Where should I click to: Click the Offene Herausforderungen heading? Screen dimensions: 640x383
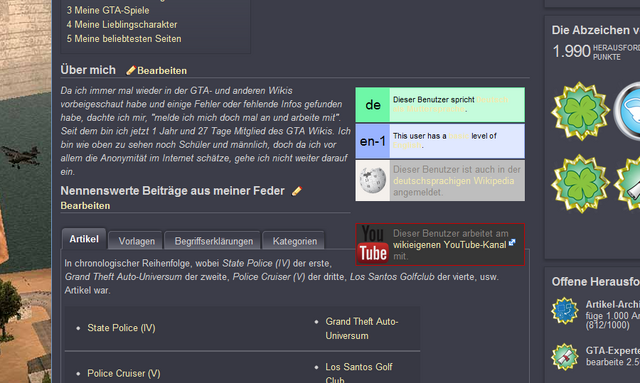pyautogui.click(x=596, y=282)
